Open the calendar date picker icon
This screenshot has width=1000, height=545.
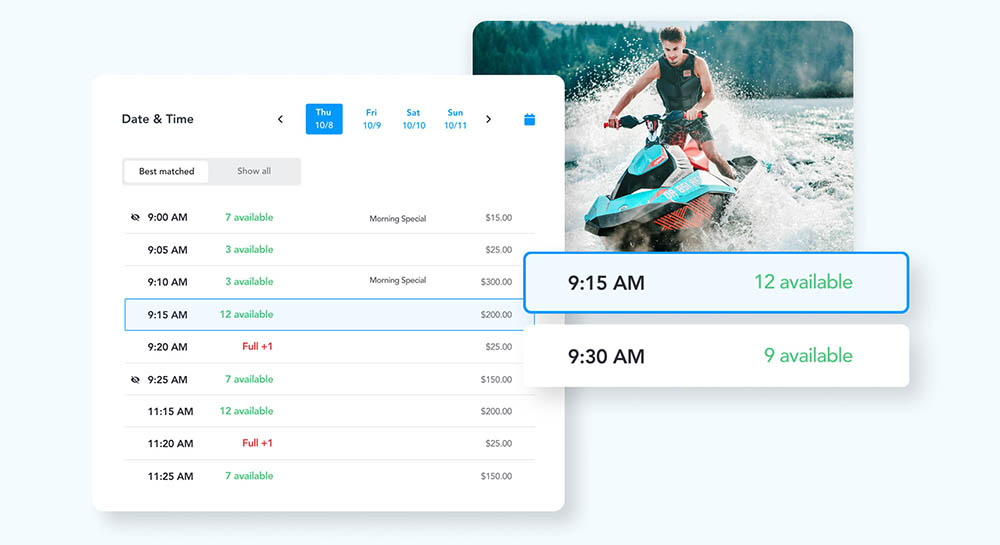click(x=529, y=119)
